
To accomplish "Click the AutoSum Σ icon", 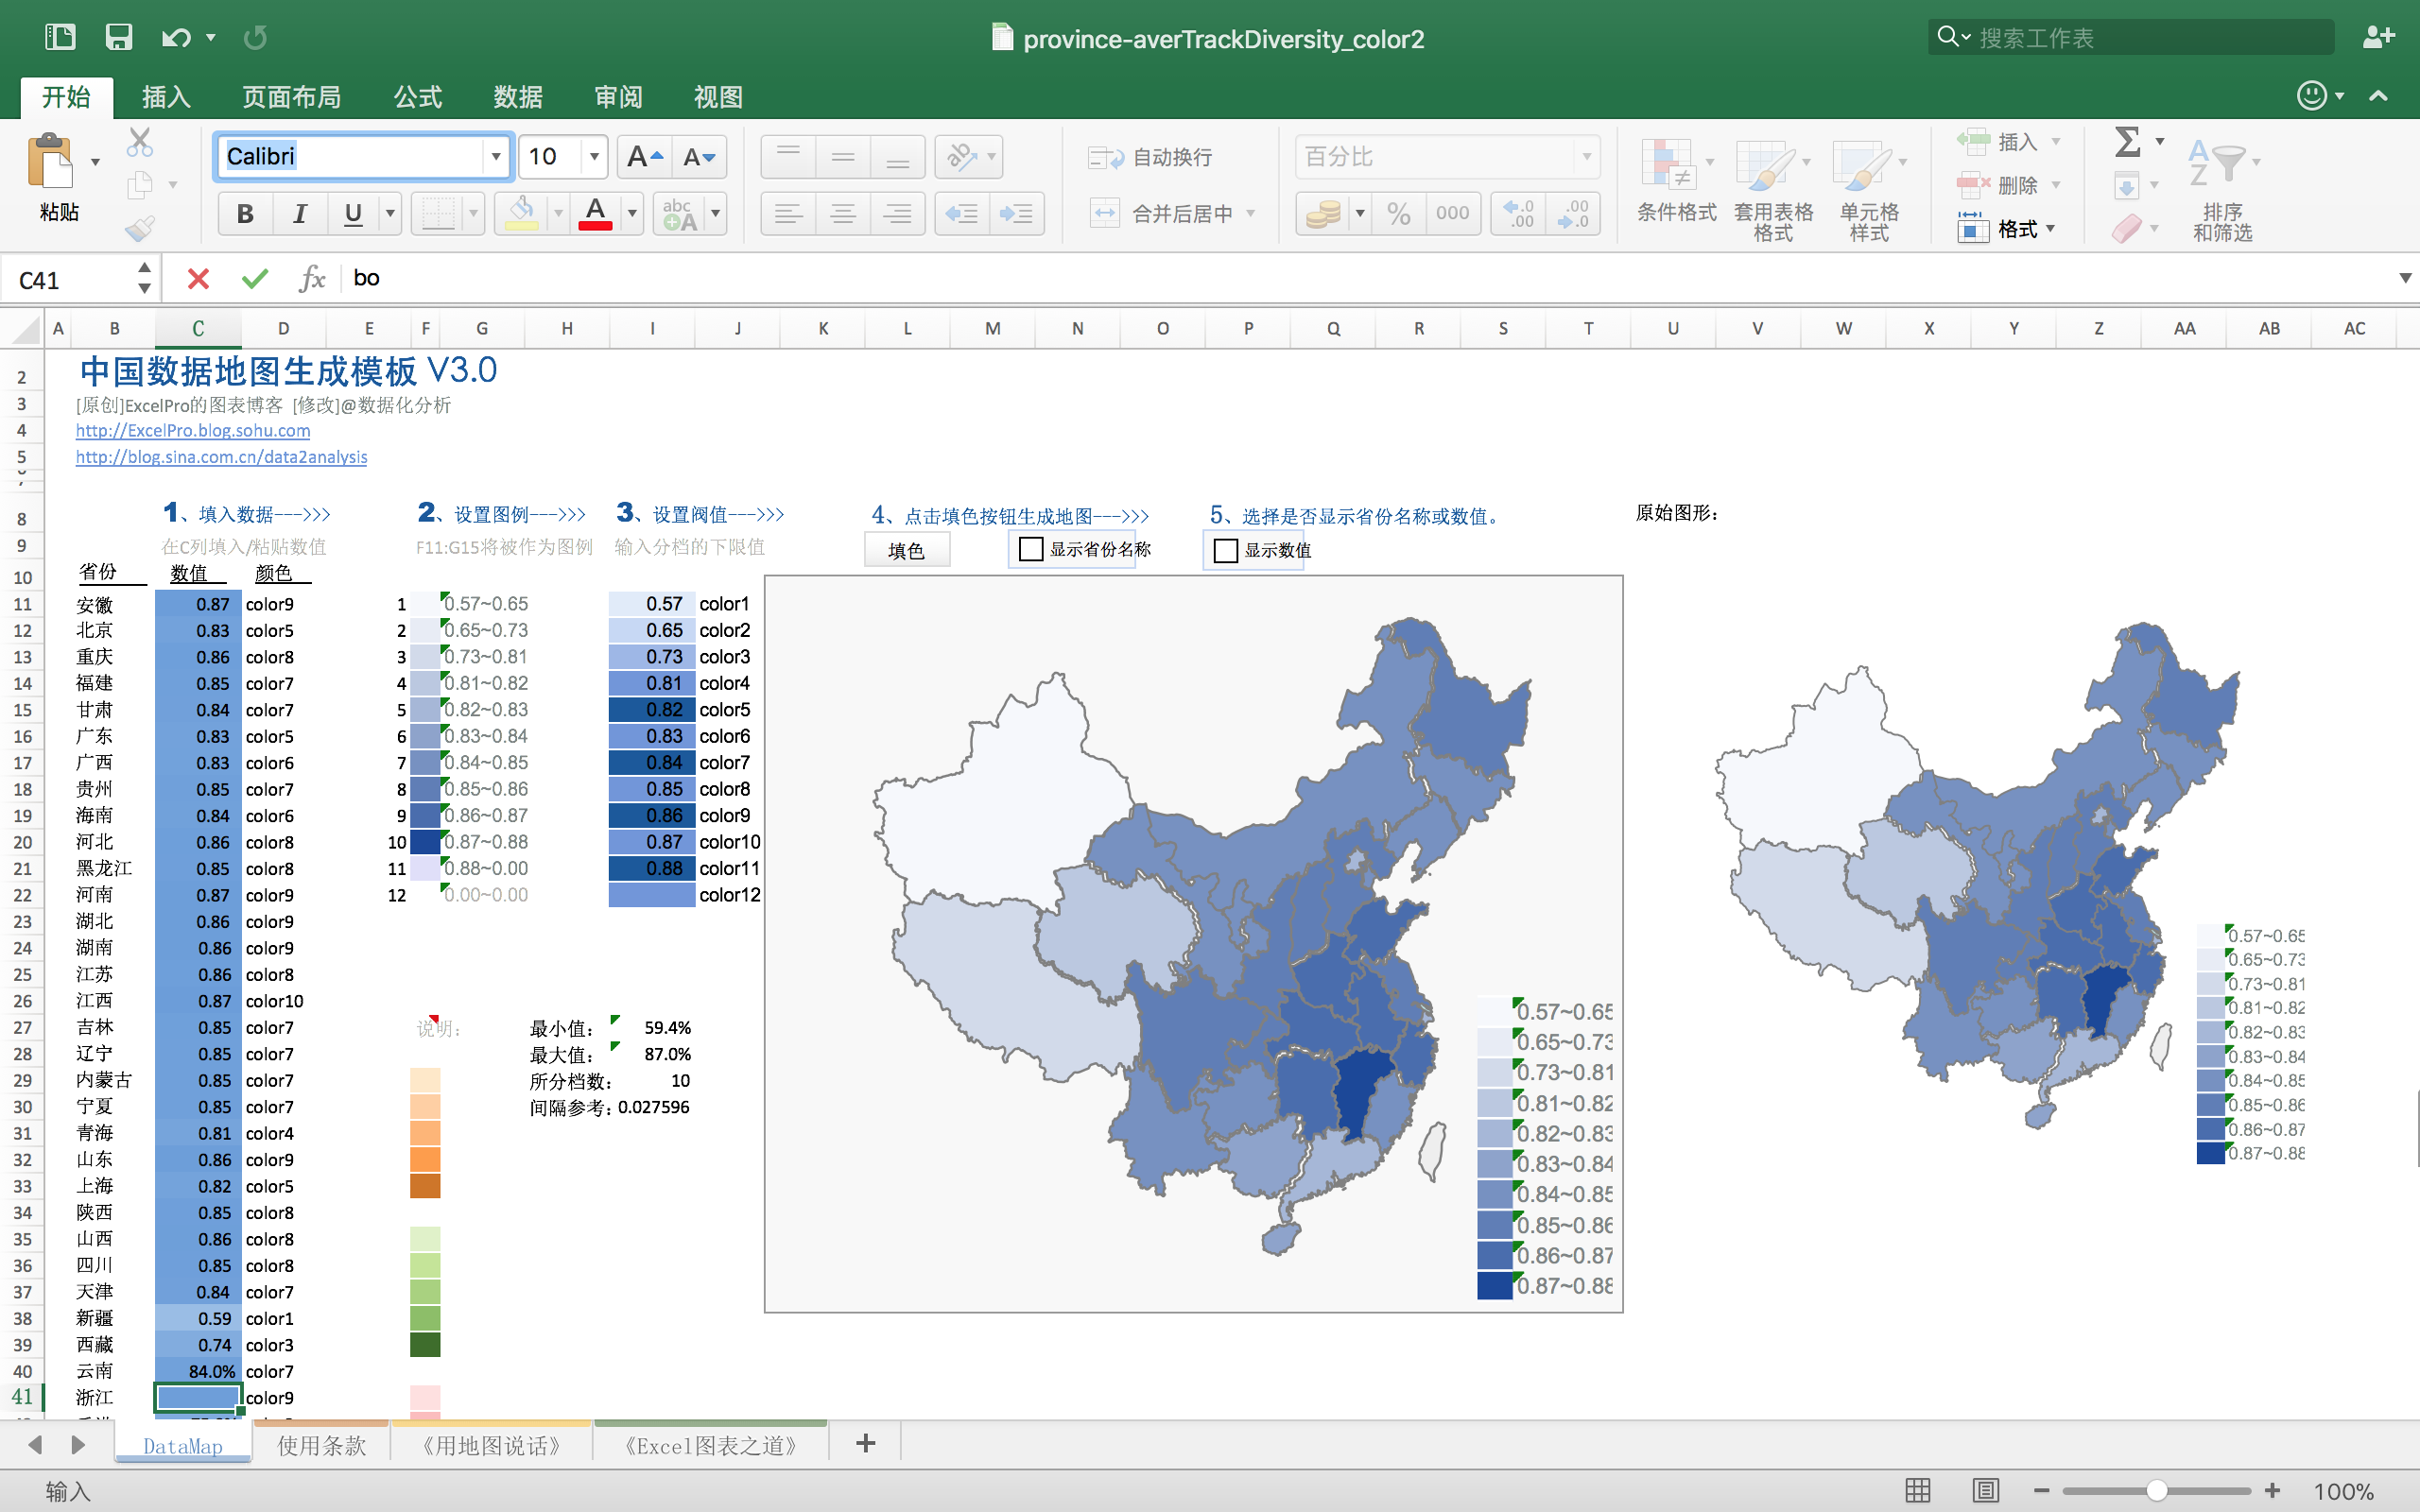I will (2130, 142).
